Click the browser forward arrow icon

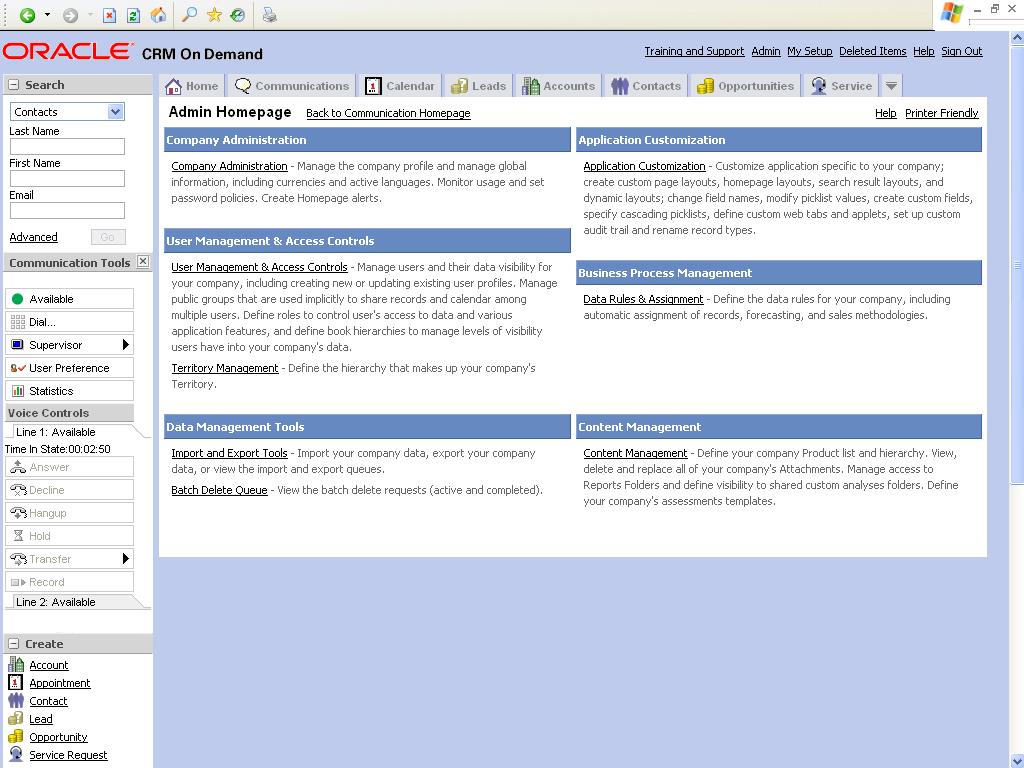tap(70, 15)
